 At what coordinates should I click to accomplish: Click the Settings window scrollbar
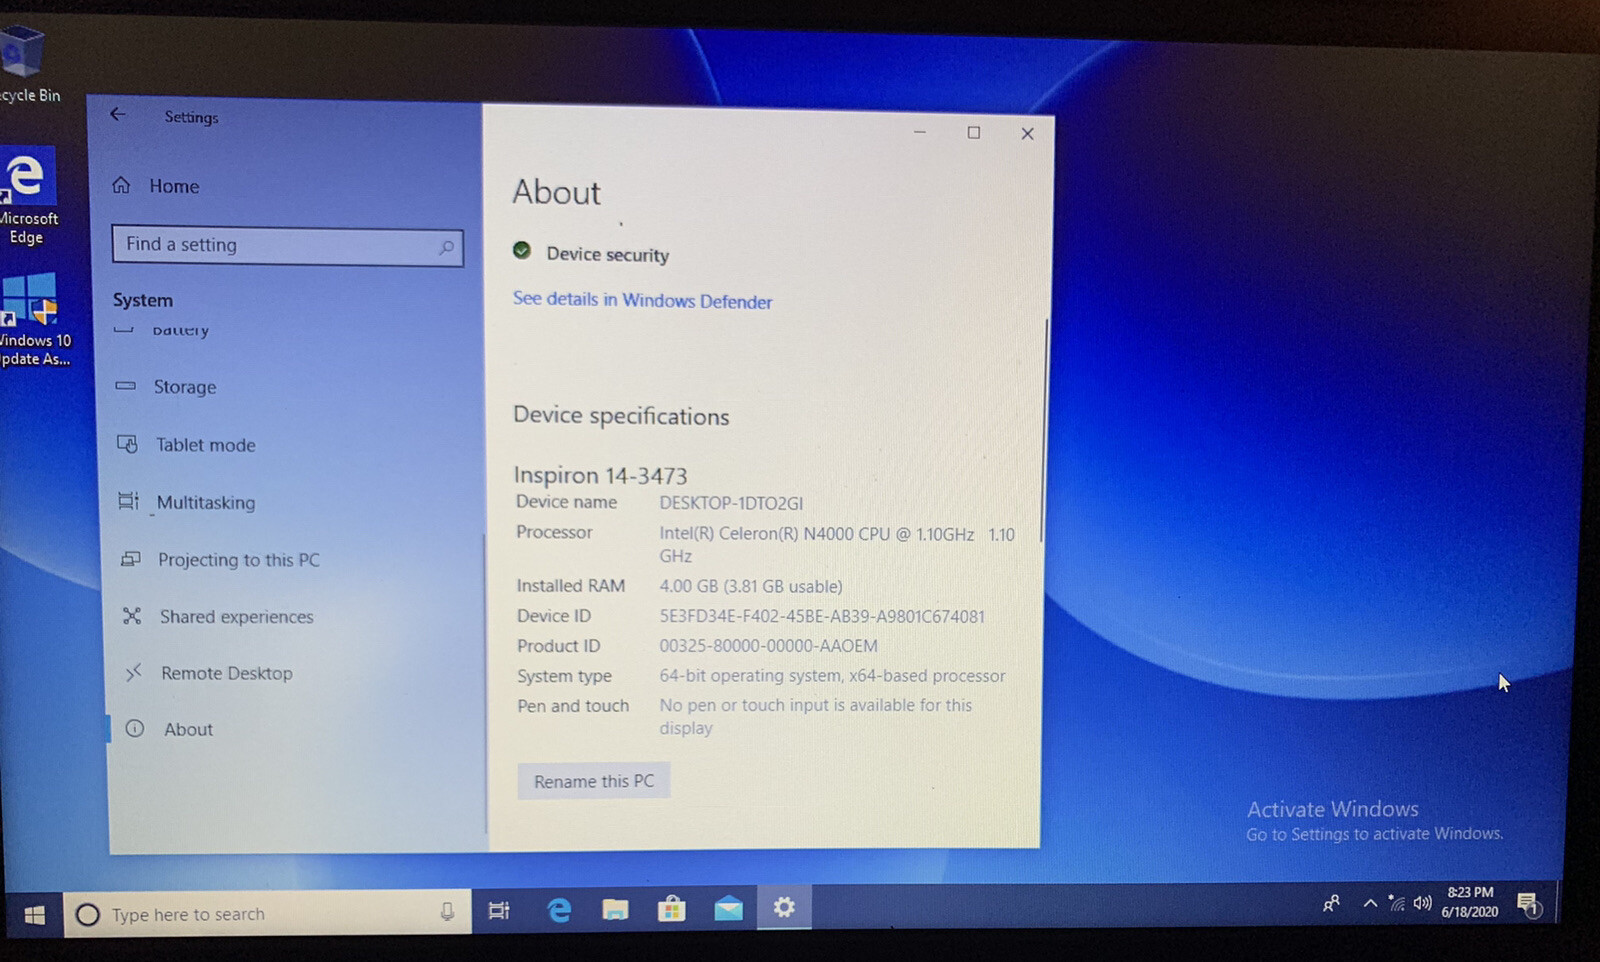[1043, 430]
